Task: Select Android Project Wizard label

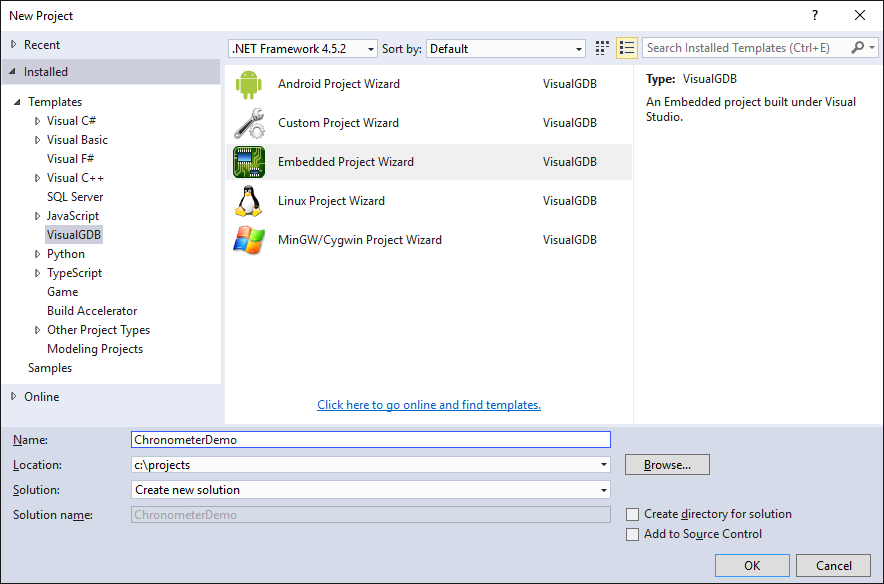Action: tap(339, 83)
